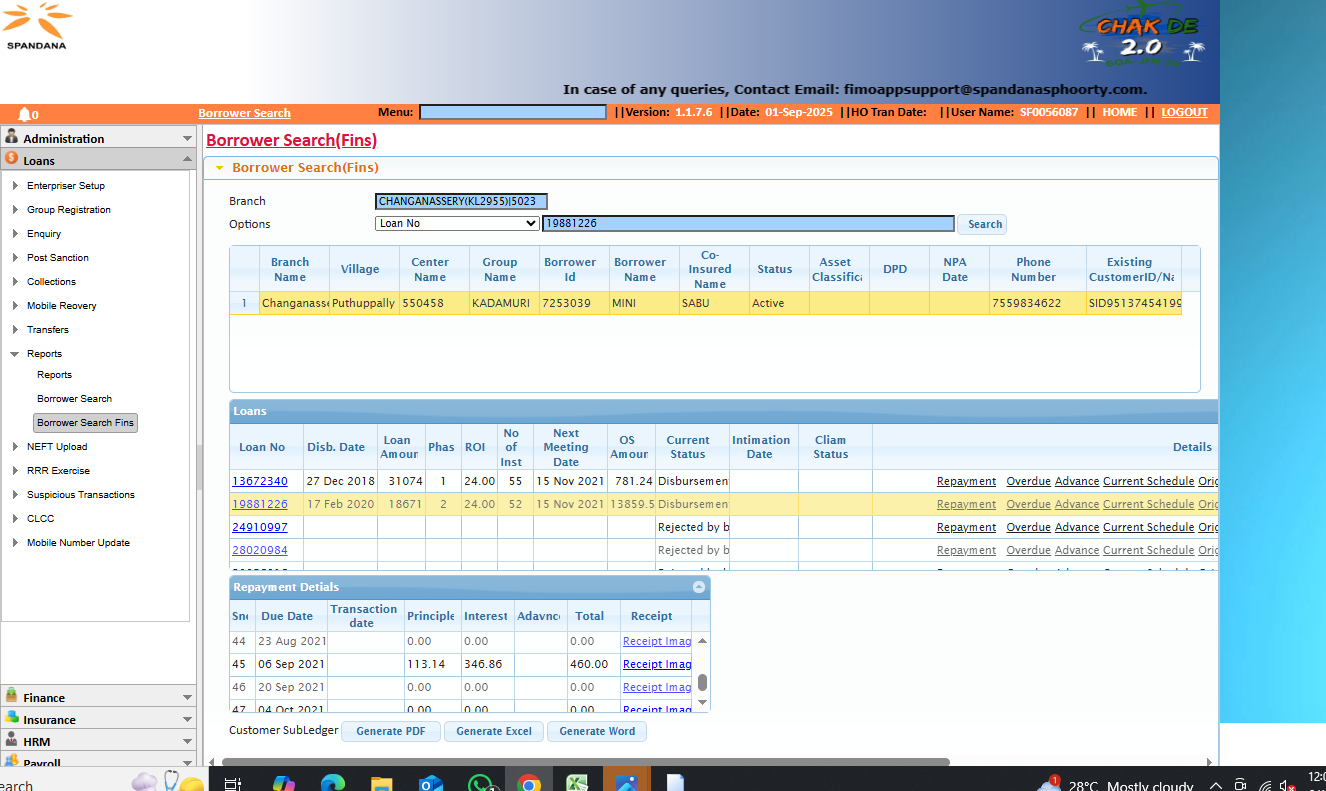This screenshot has width=1326, height=791.
Task: Click the LOGOUT link
Action: coord(1184,113)
